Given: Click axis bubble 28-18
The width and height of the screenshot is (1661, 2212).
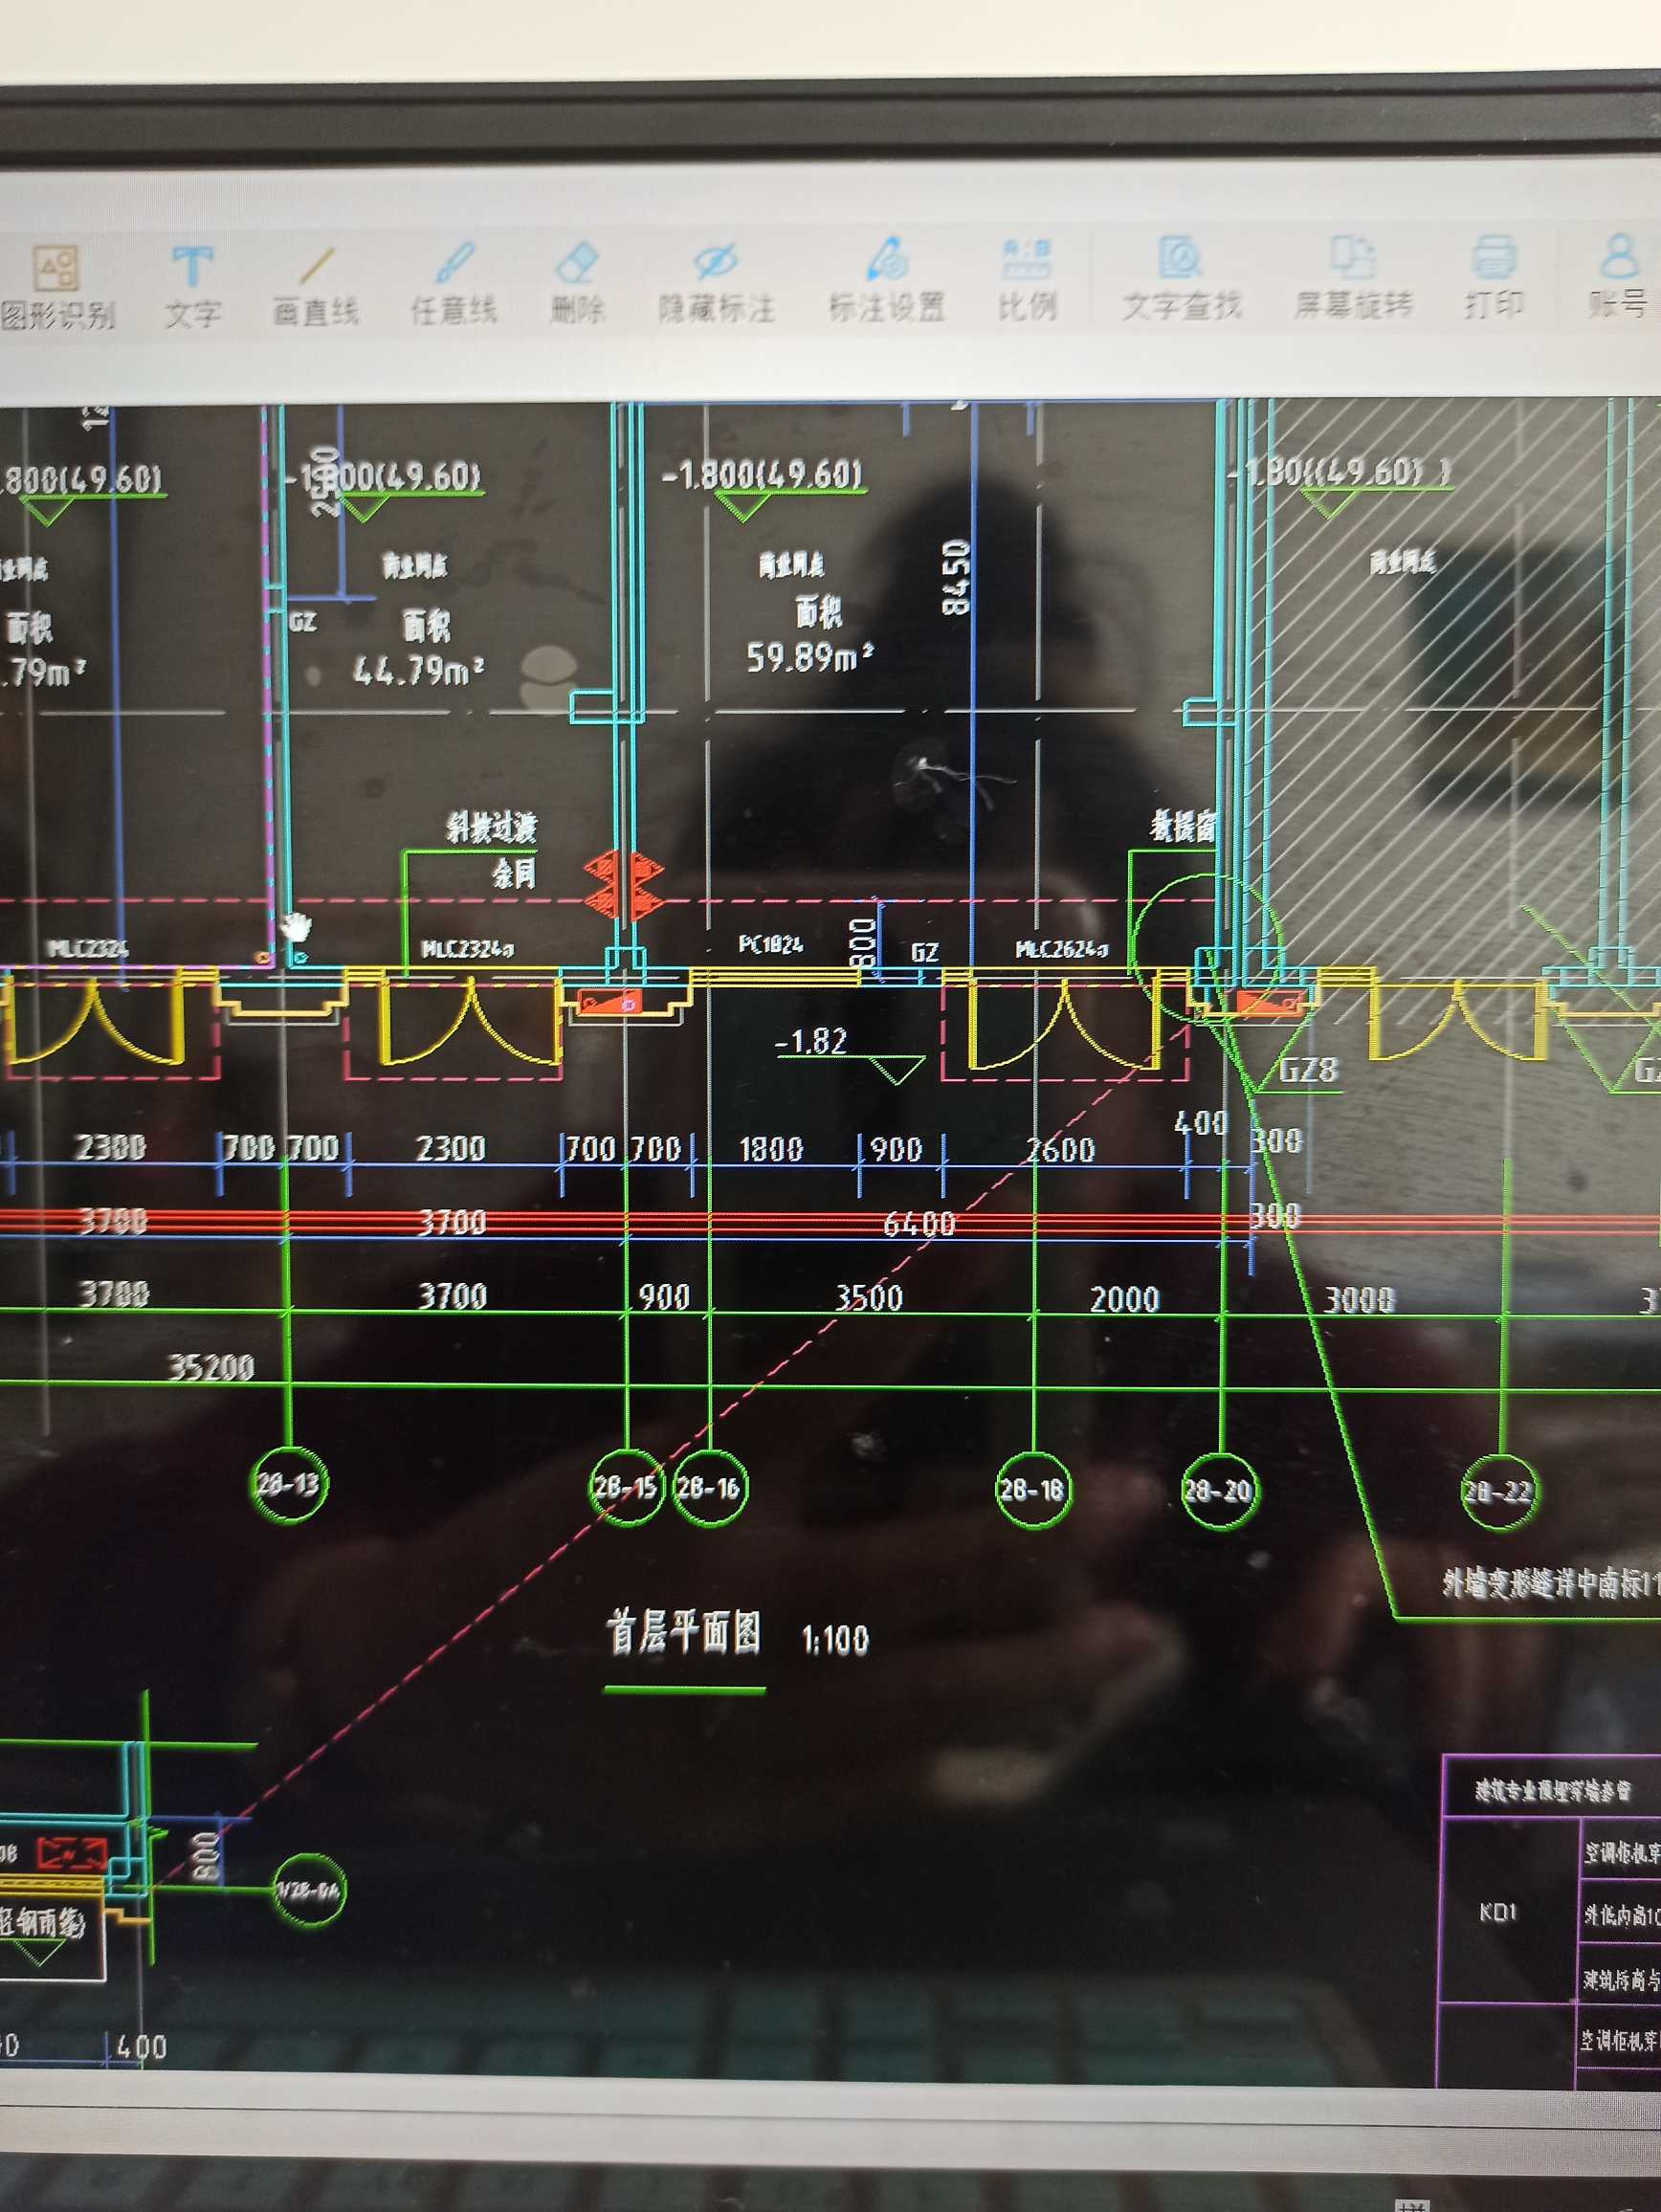Looking at the screenshot, I should [x=1033, y=1491].
